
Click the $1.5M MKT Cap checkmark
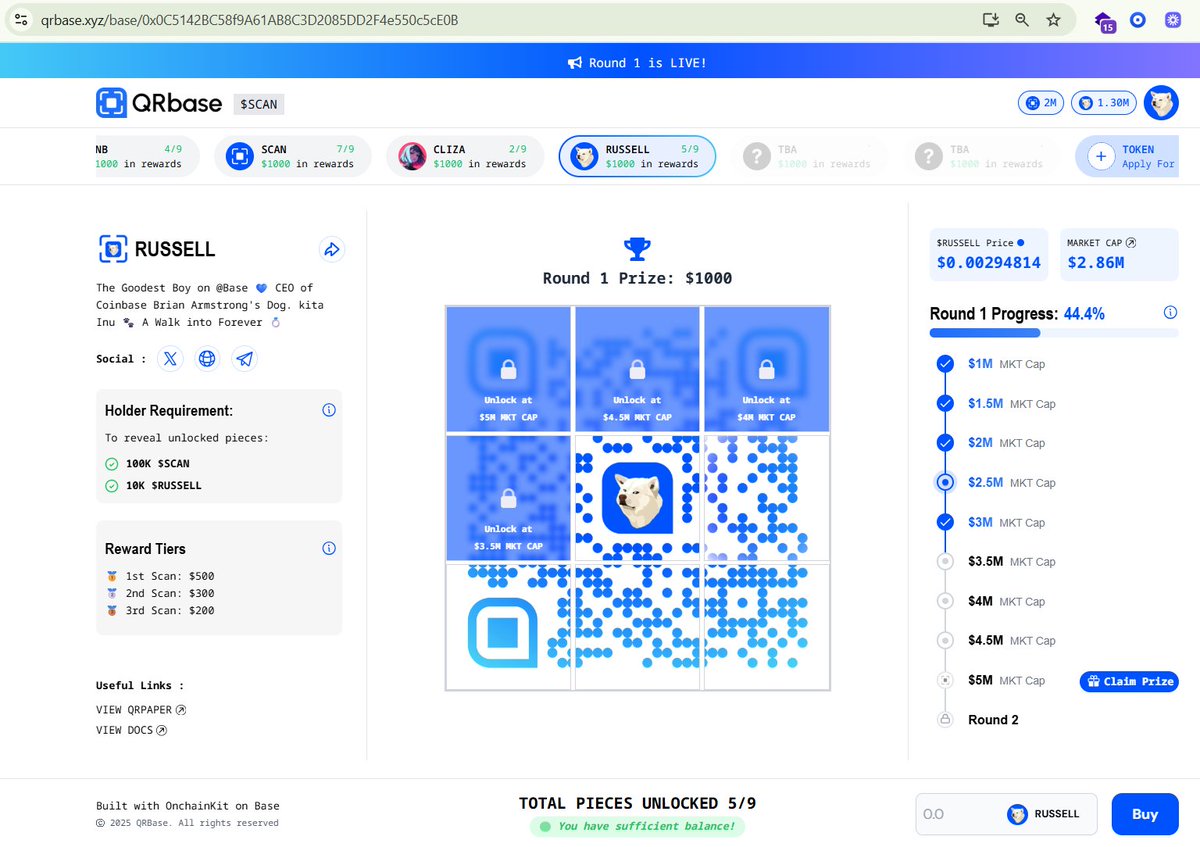coord(945,403)
